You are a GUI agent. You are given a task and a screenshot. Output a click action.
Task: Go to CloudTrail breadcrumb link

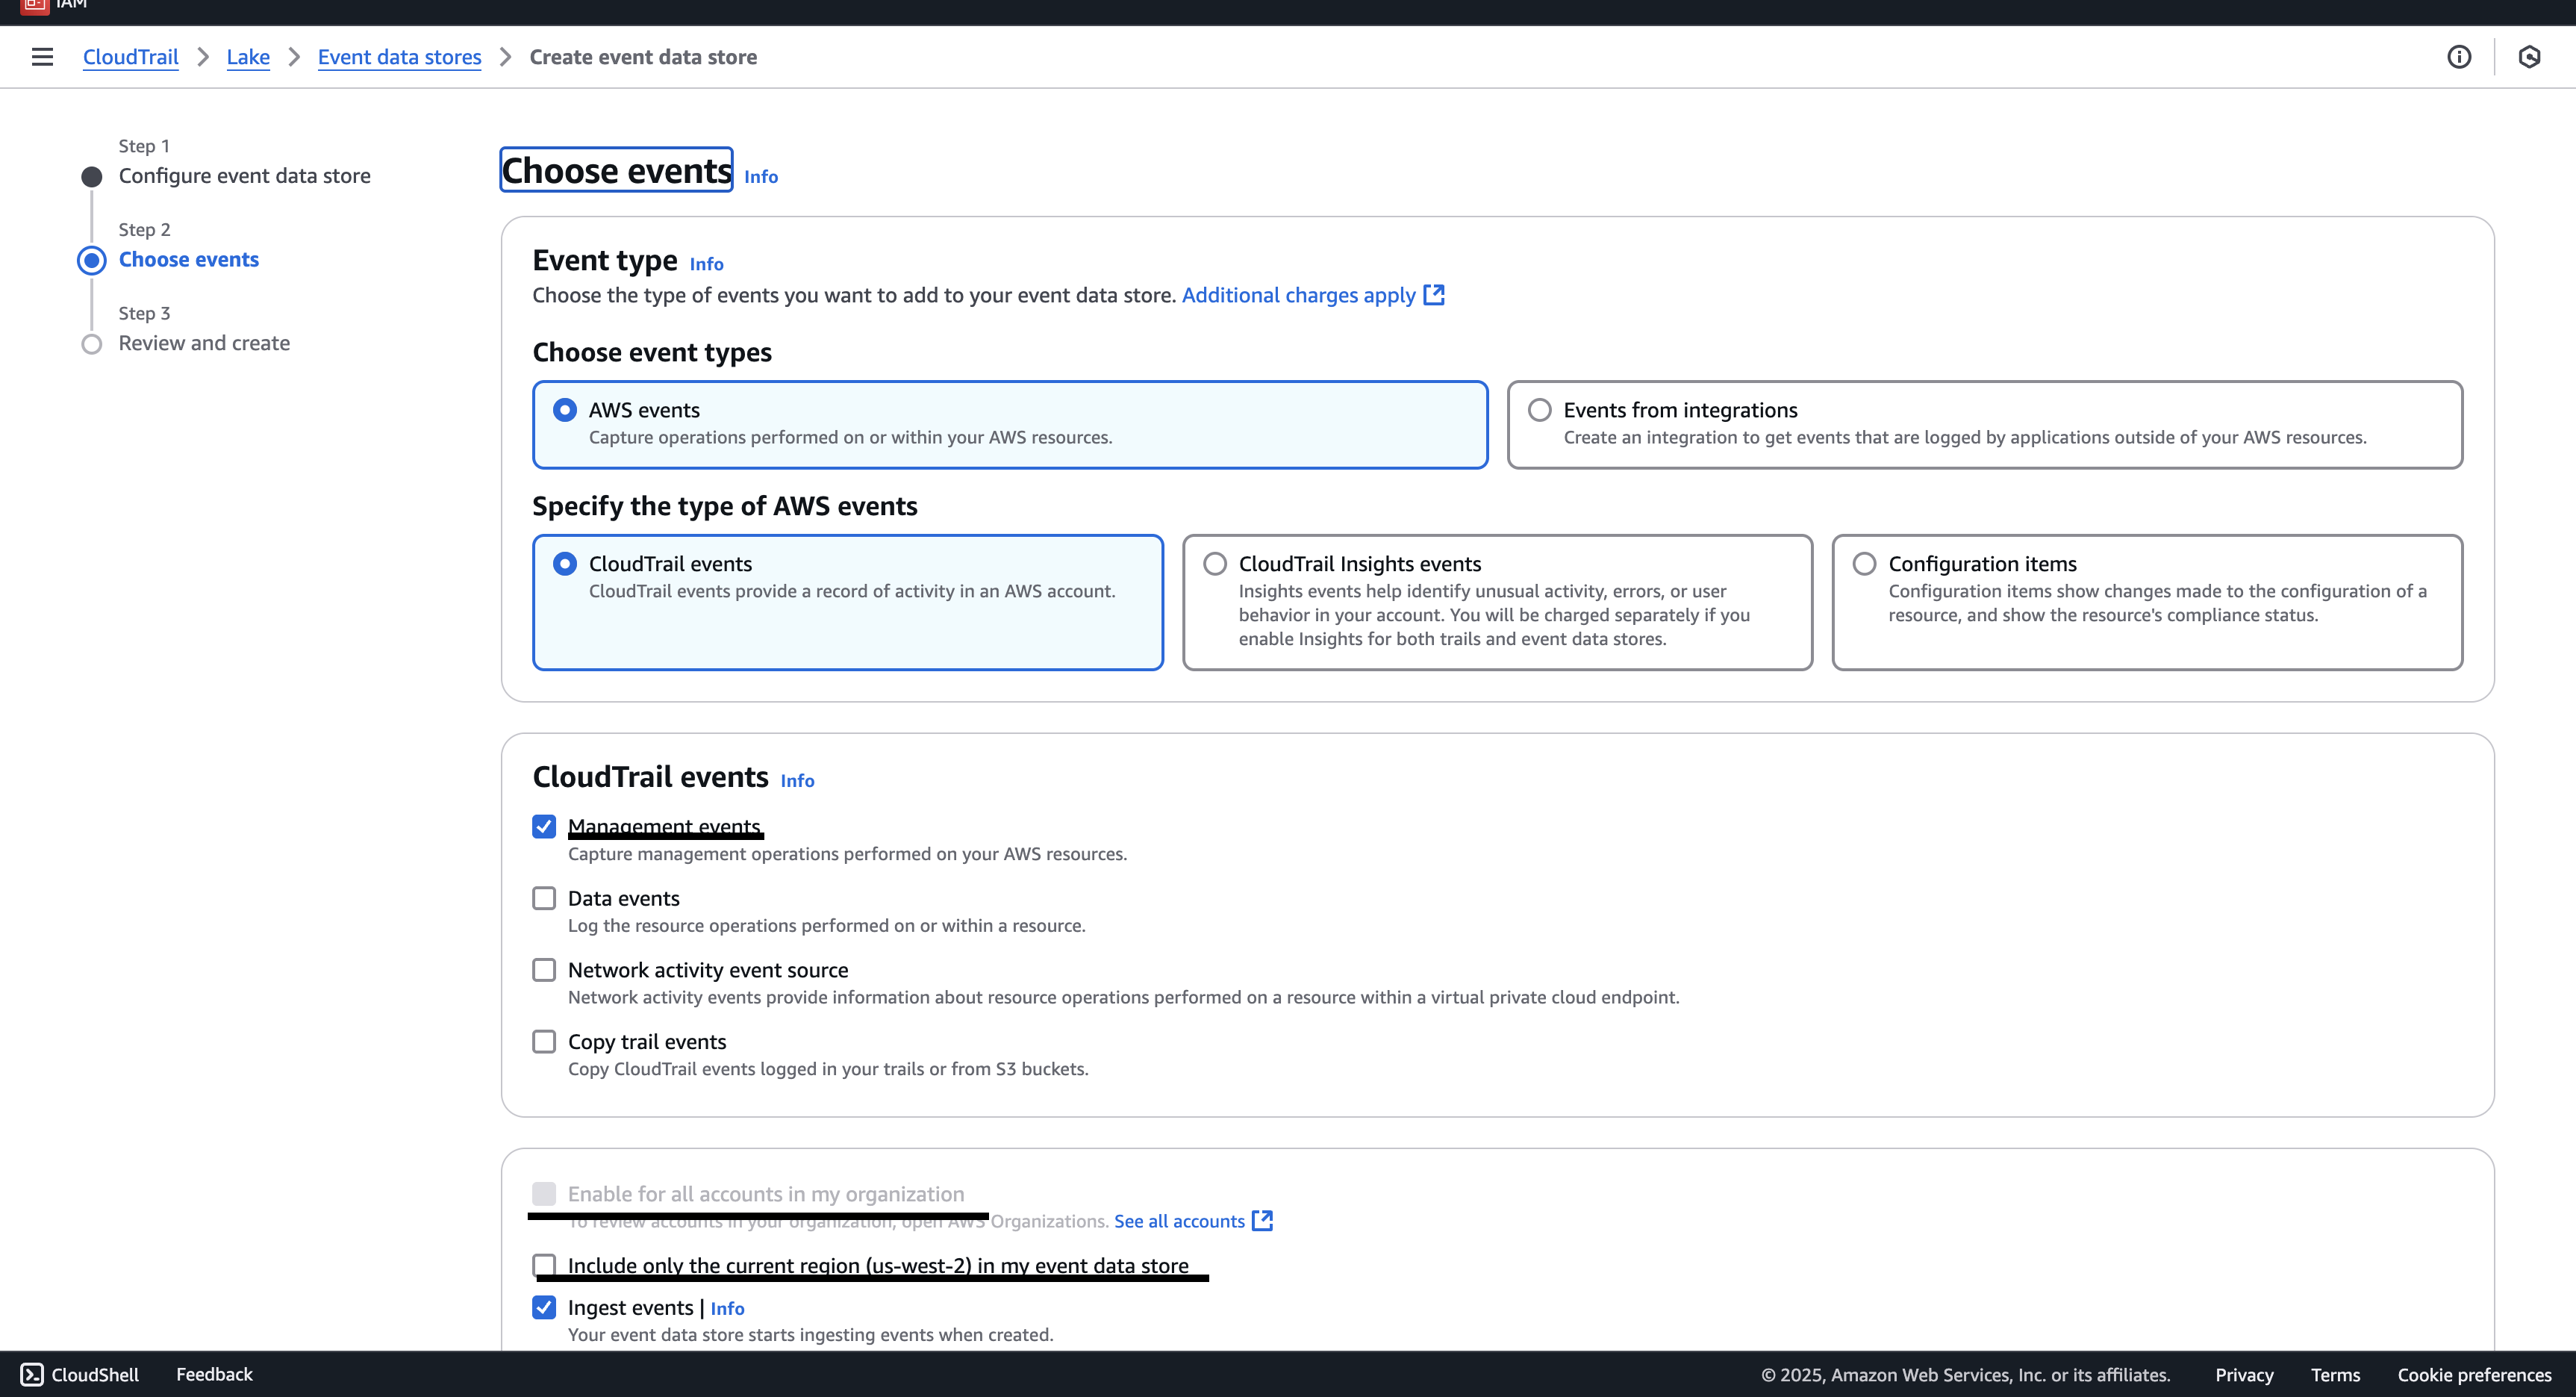coord(131,57)
